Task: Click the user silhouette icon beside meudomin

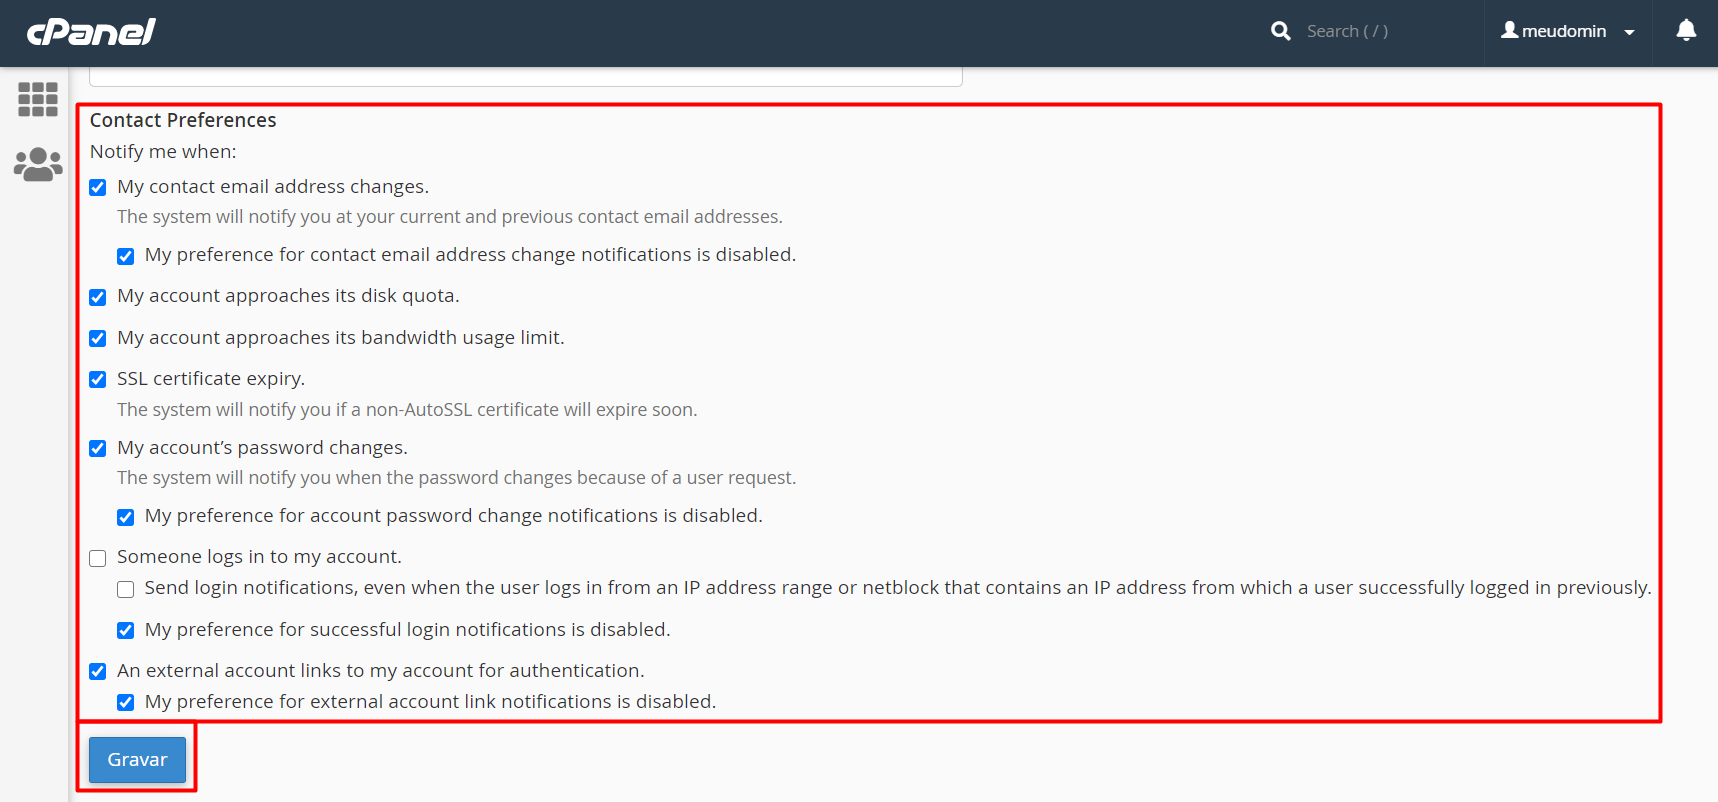Action: click(1509, 30)
